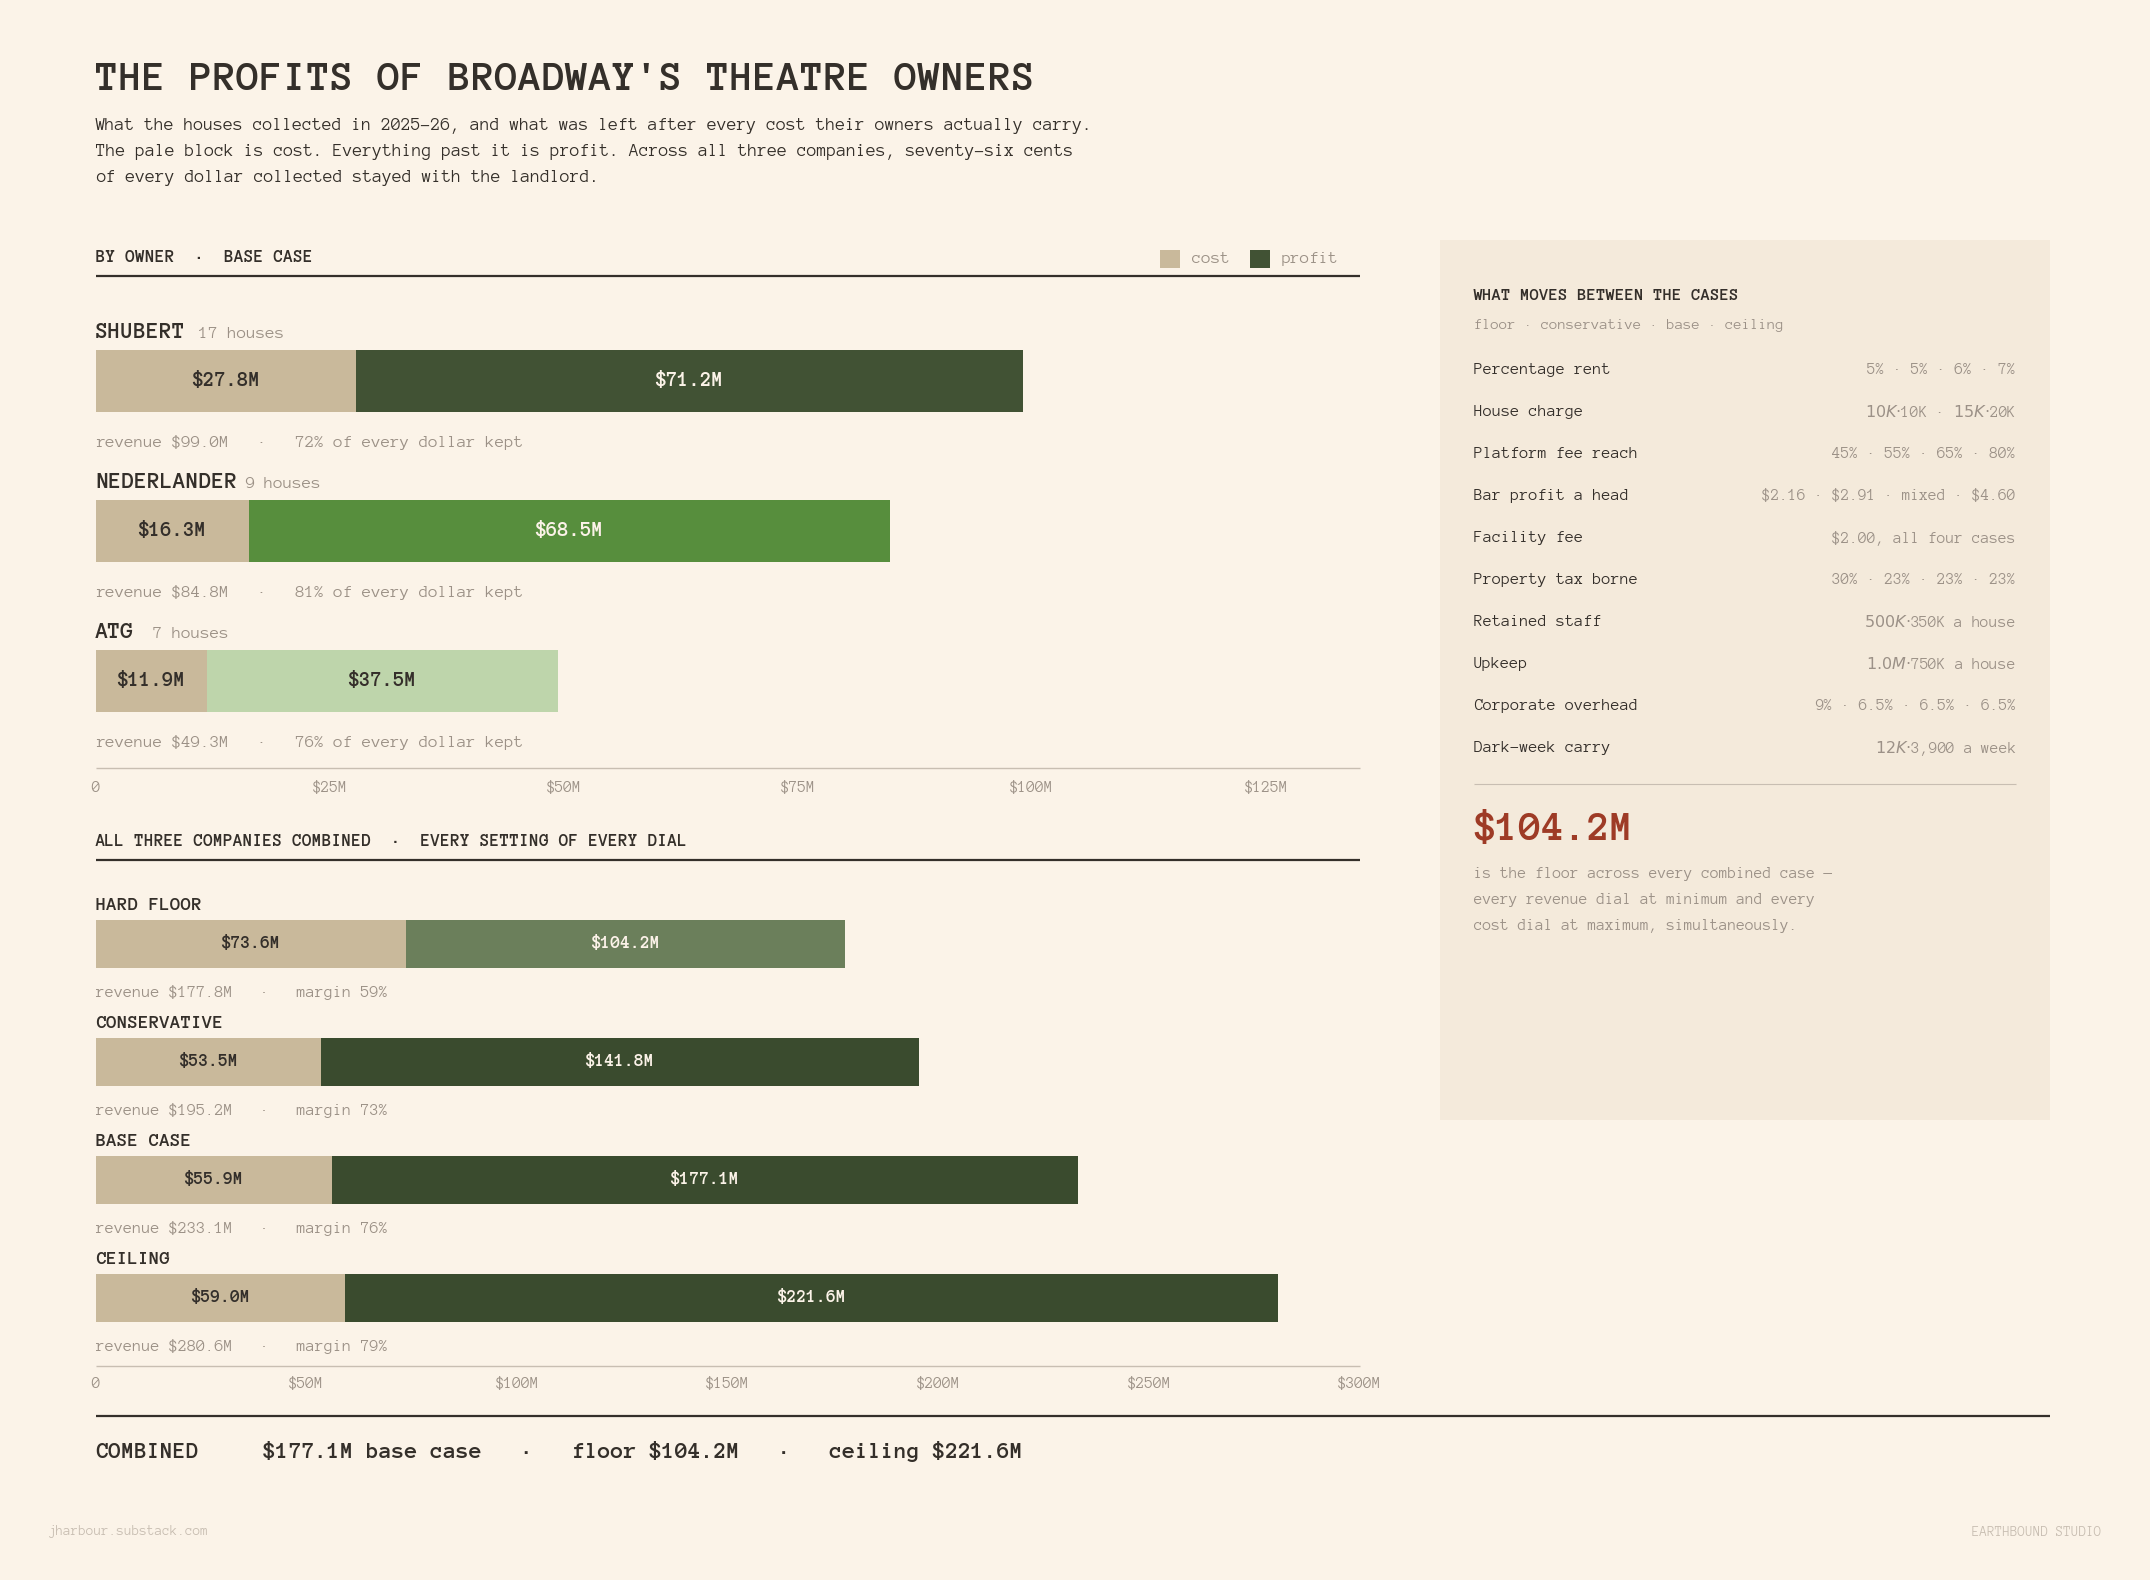Screen dimensions: 2150x1580
Task: Select Hard Floor $104.2M profit bar
Action: [625, 944]
